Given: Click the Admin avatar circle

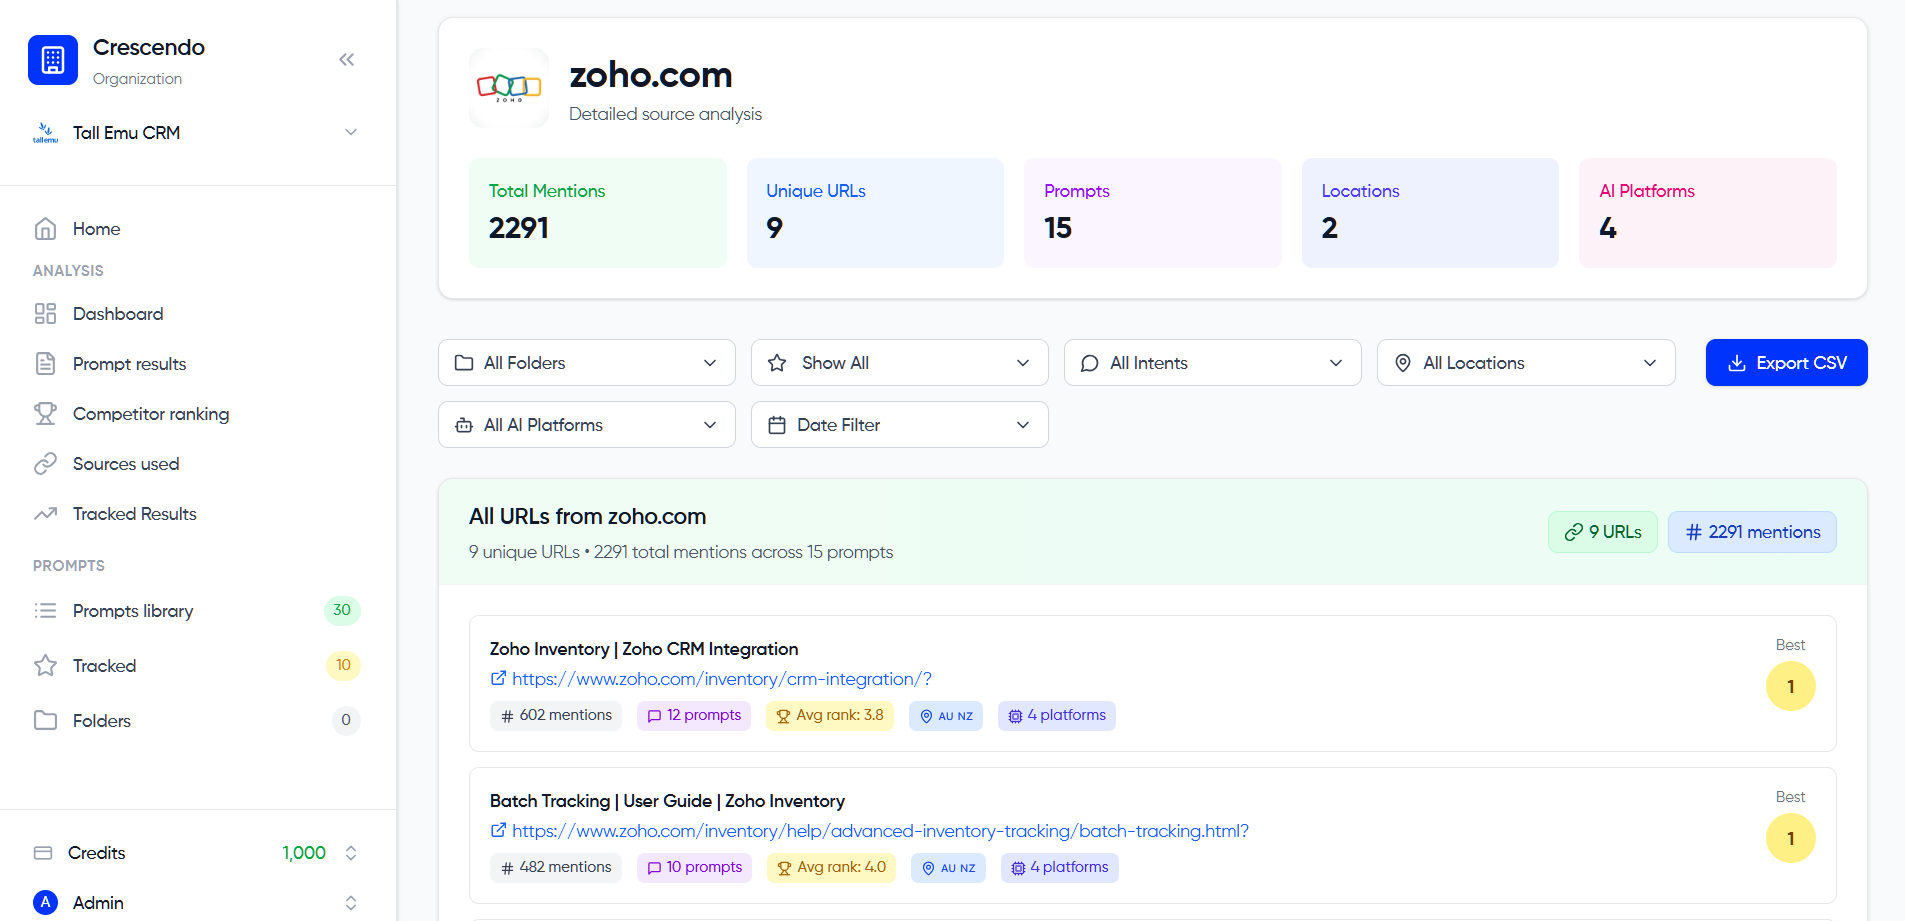Looking at the screenshot, I should pos(45,903).
